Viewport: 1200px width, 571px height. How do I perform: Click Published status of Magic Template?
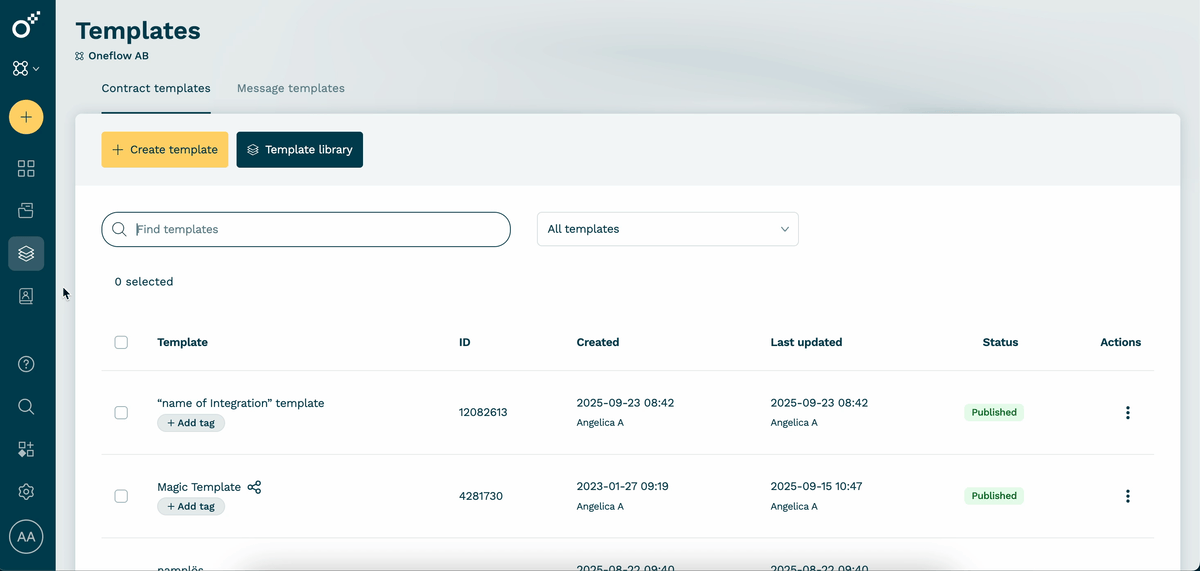tap(994, 496)
